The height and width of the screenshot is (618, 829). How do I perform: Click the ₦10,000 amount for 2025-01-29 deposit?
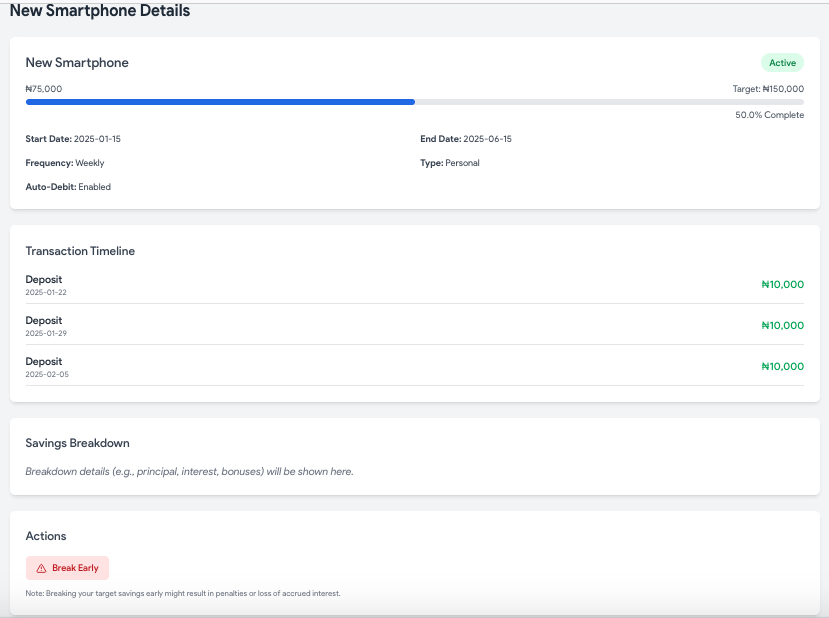(782, 326)
